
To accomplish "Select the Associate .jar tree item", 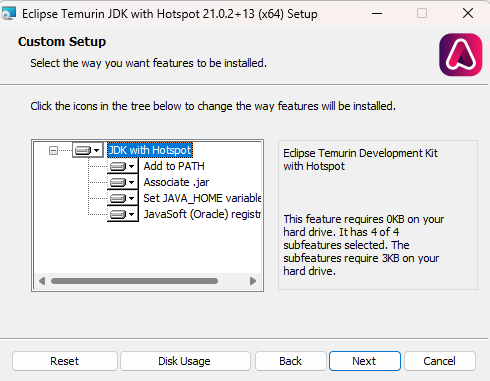I will click(x=176, y=182).
